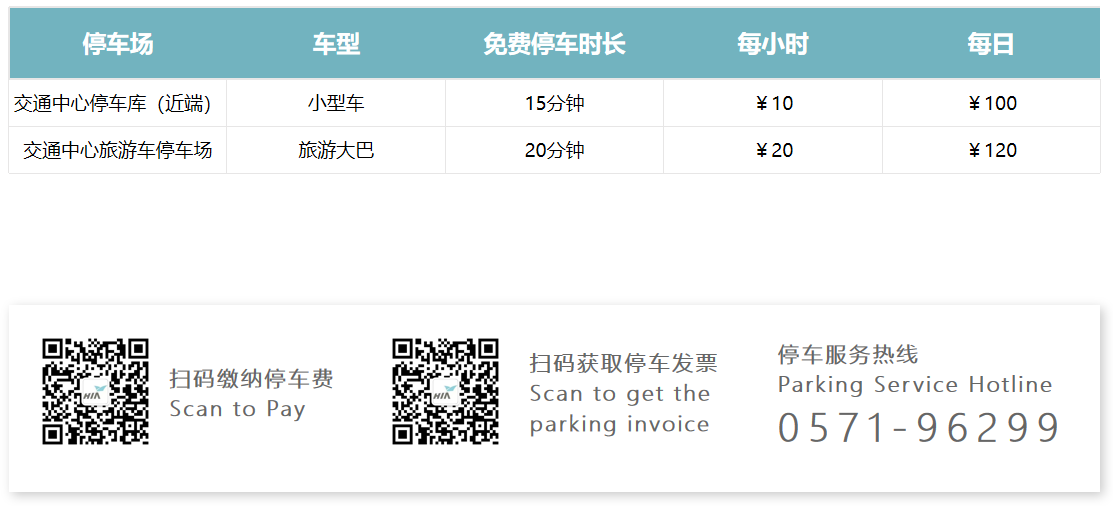
Task: Click the 车型 column header
Action: pyautogui.click(x=336, y=44)
